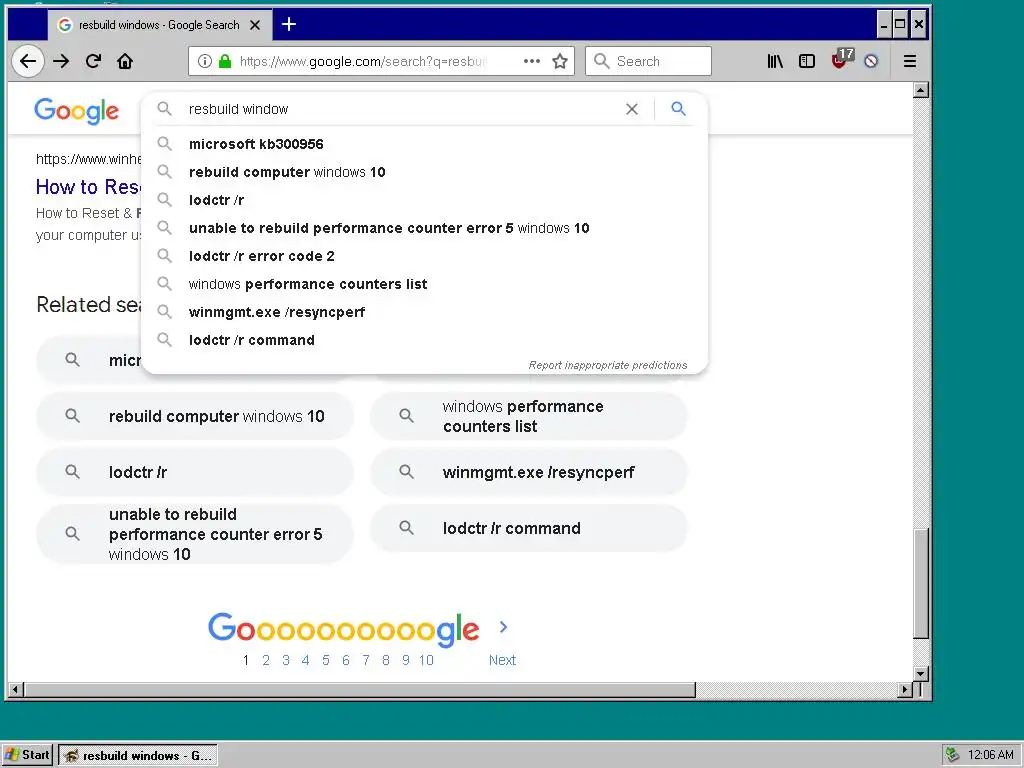Image resolution: width=1024 pixels, height=768 pixels.
Task: Click the browser forward arrow
Action: point(61,61)
